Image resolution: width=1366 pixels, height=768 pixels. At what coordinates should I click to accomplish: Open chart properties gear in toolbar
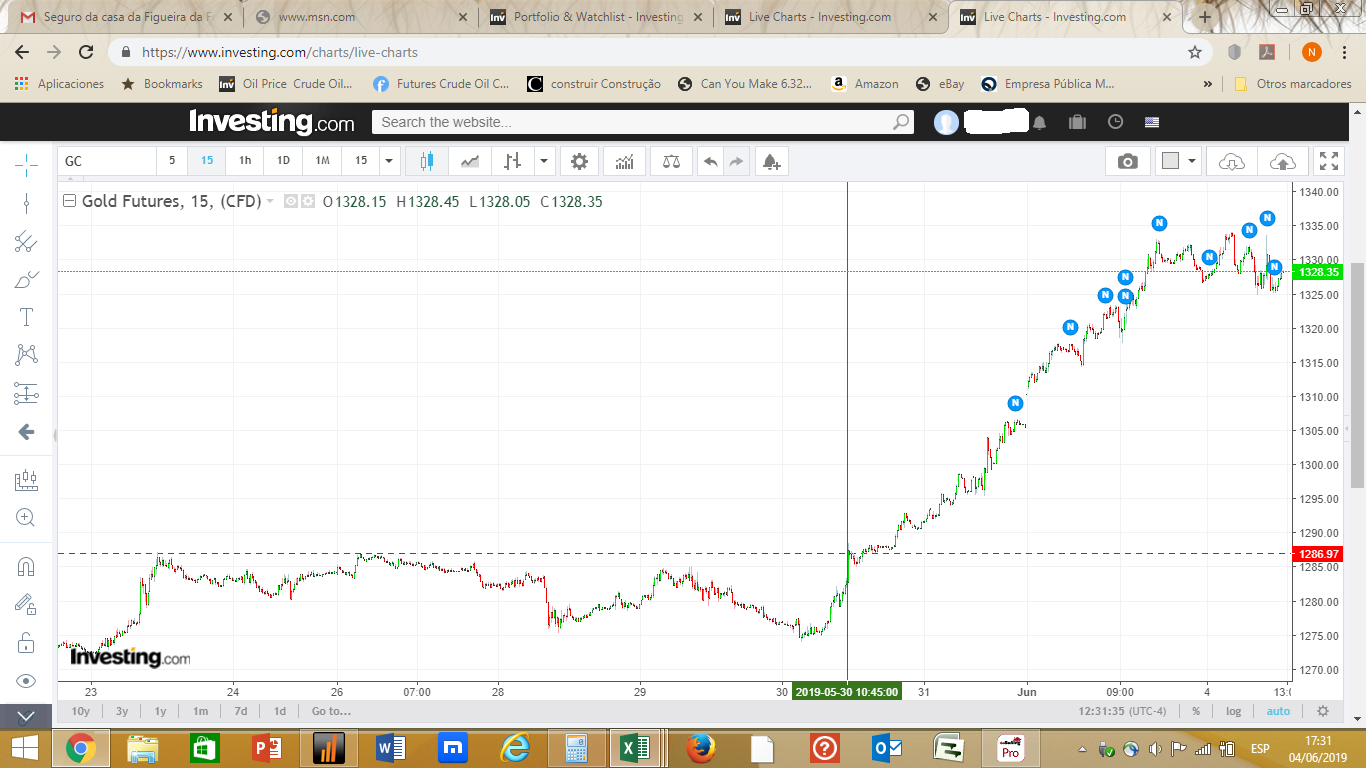[579, 161]
